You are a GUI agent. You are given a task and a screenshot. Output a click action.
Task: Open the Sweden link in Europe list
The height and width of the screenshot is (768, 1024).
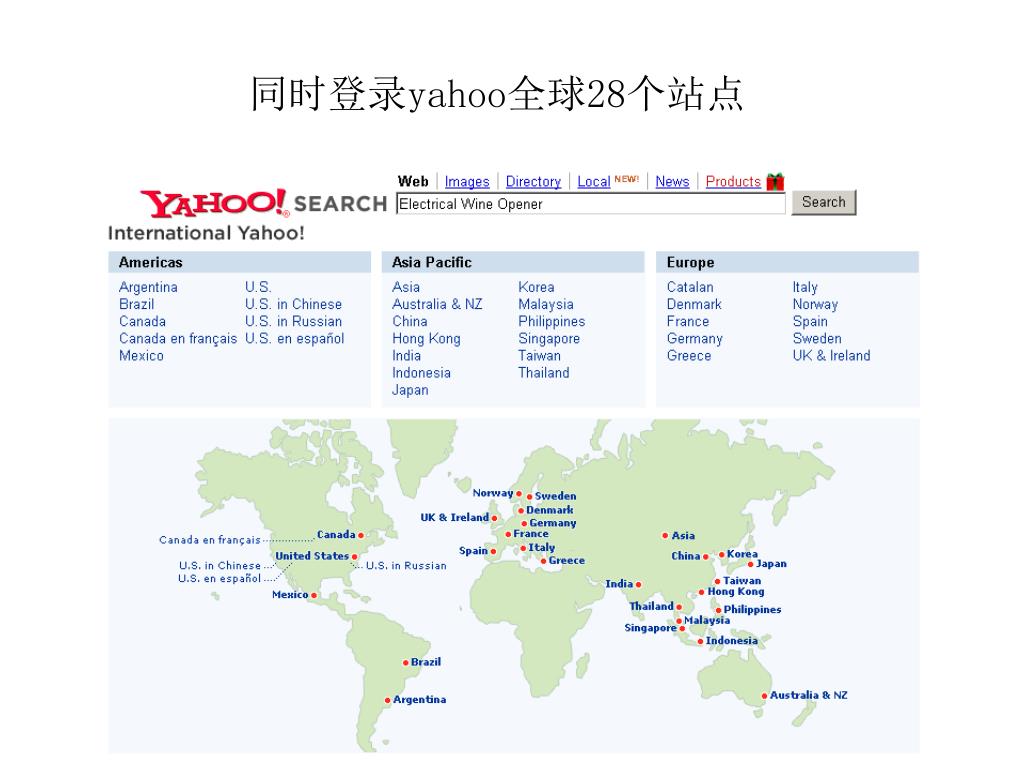[x=817, y=338]
